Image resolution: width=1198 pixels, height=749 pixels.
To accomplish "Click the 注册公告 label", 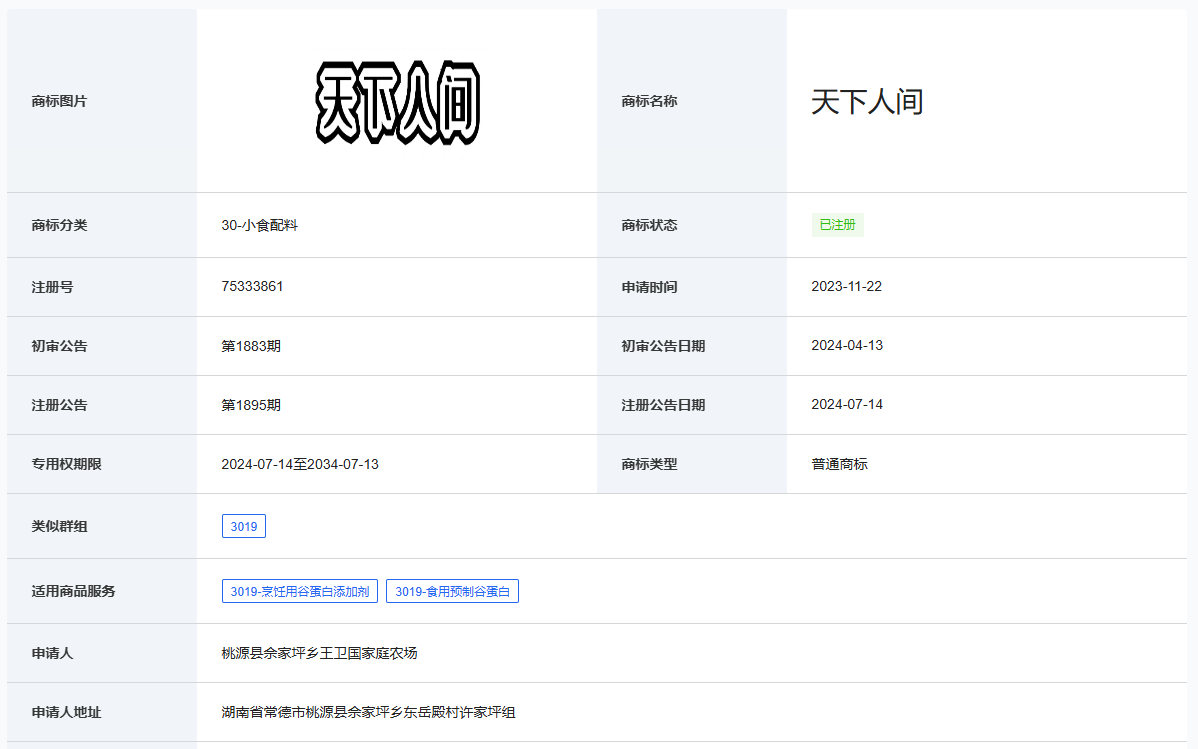I will 60,405.
